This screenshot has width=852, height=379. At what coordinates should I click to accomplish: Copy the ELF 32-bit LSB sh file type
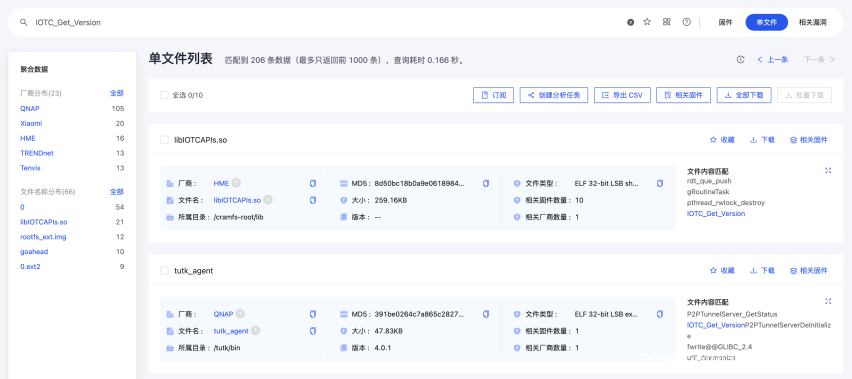coord(660,184)
